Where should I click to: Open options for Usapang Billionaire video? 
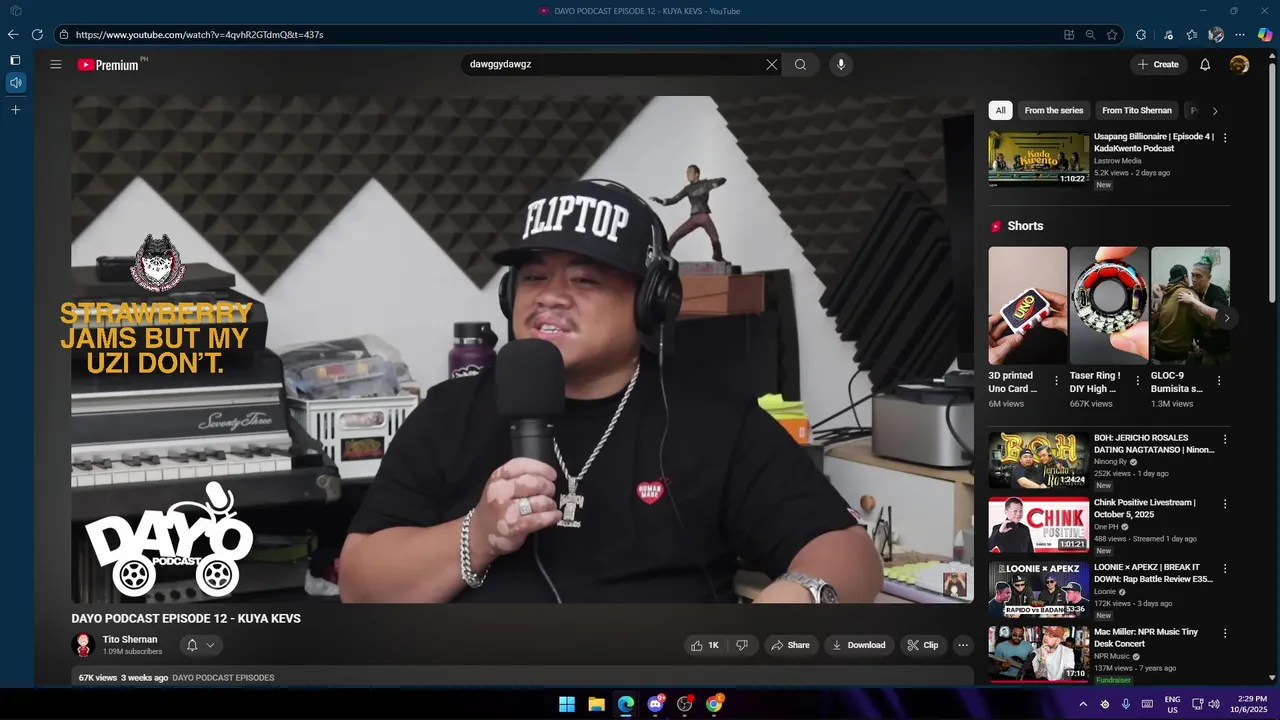(x=1225, y=137)
